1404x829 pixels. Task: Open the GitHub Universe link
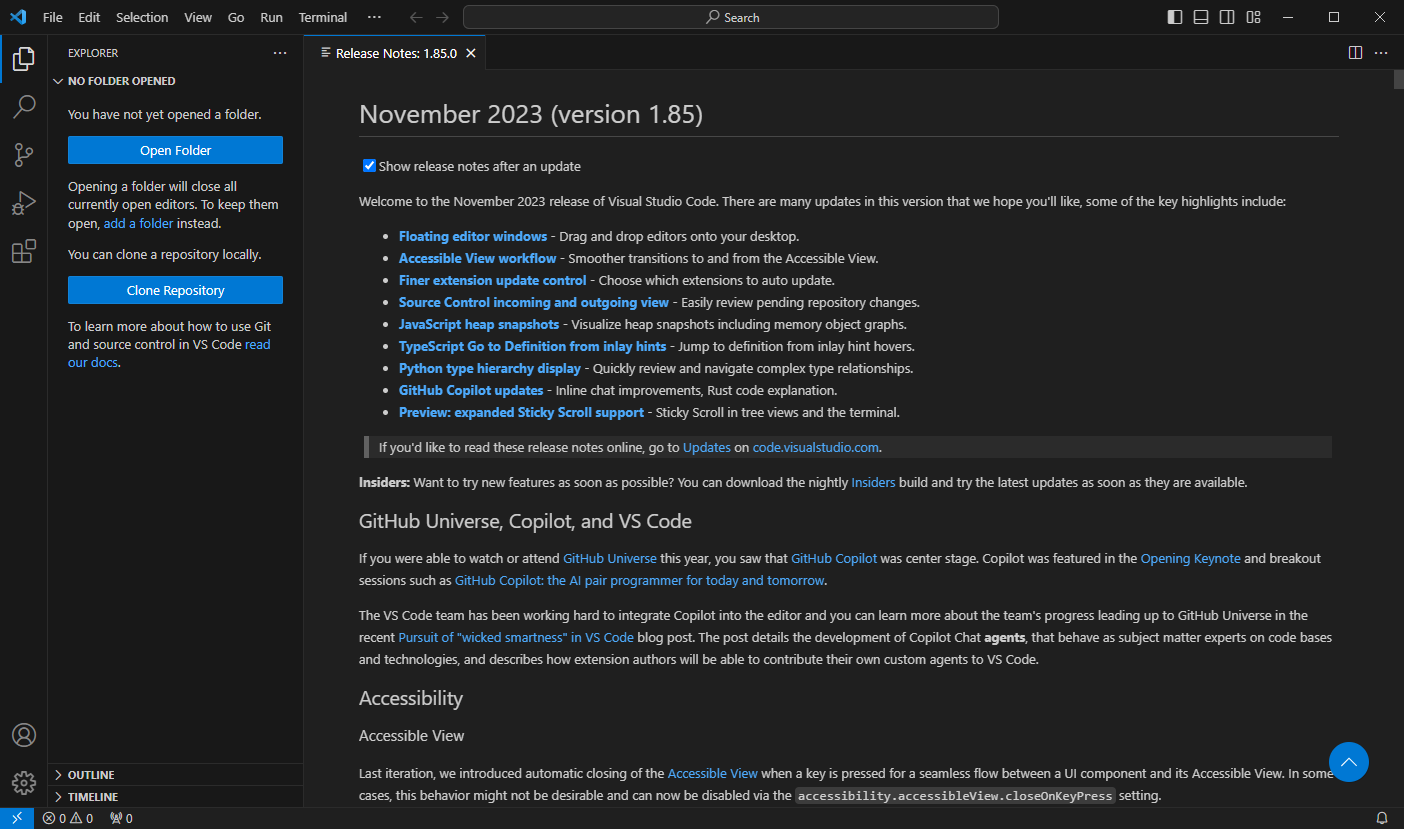pyautogui.click(x=610, y=558)
